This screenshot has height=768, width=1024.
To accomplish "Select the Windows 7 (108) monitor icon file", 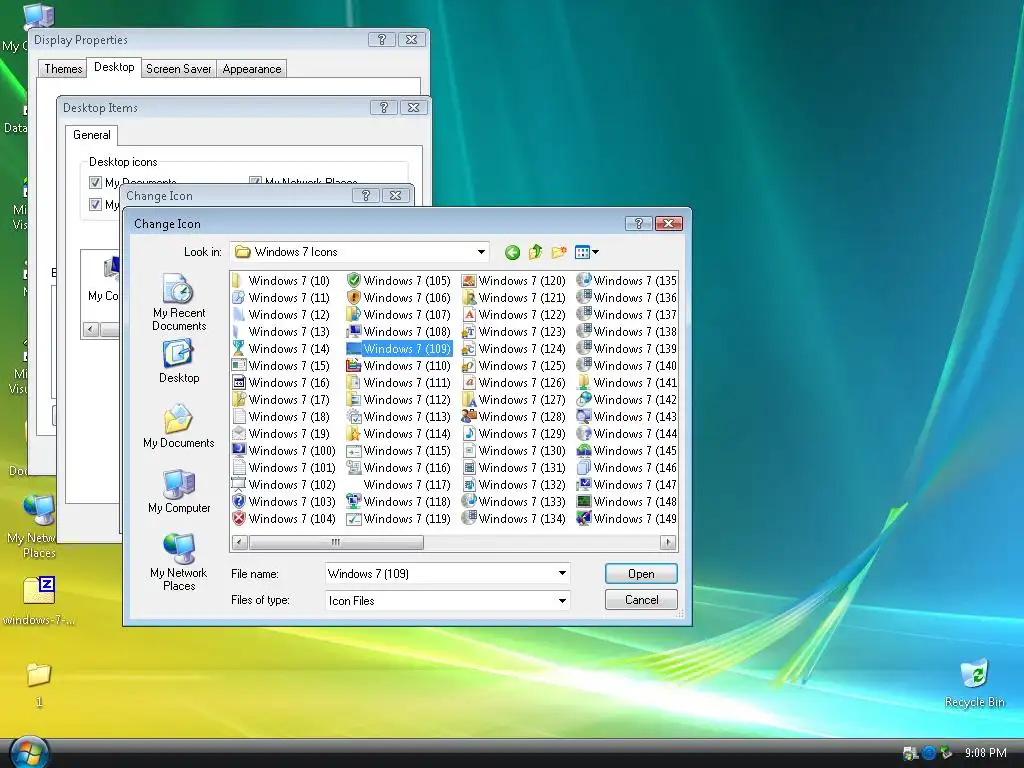I will point(398,332).
